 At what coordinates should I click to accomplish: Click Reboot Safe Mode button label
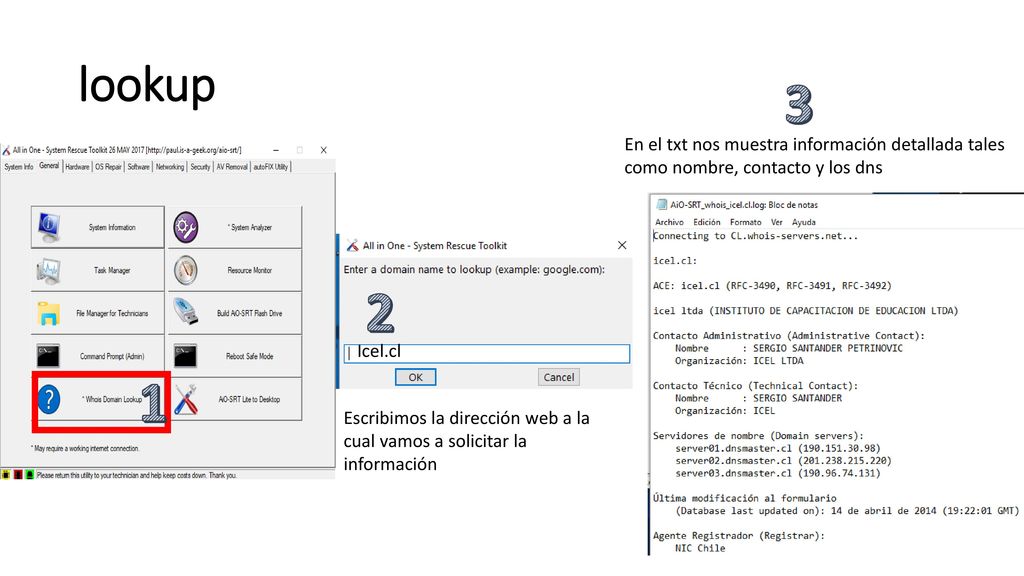click(x=249, y=356)
